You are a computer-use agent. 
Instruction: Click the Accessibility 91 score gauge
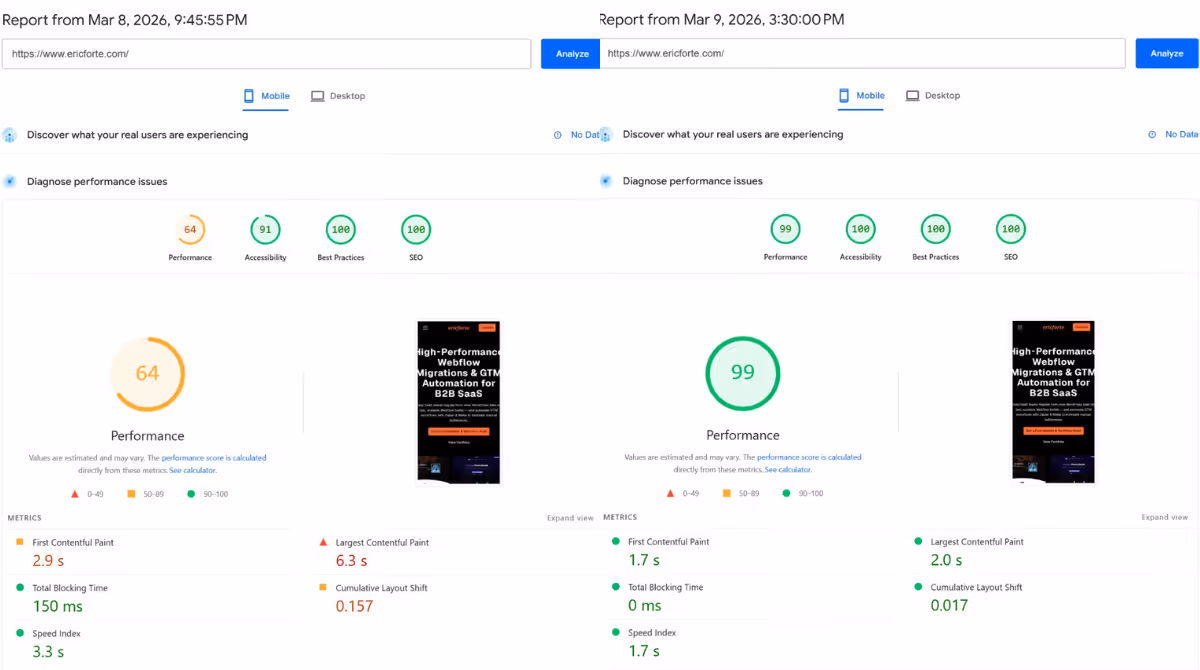pyautogui.click(x=265, y=230)
